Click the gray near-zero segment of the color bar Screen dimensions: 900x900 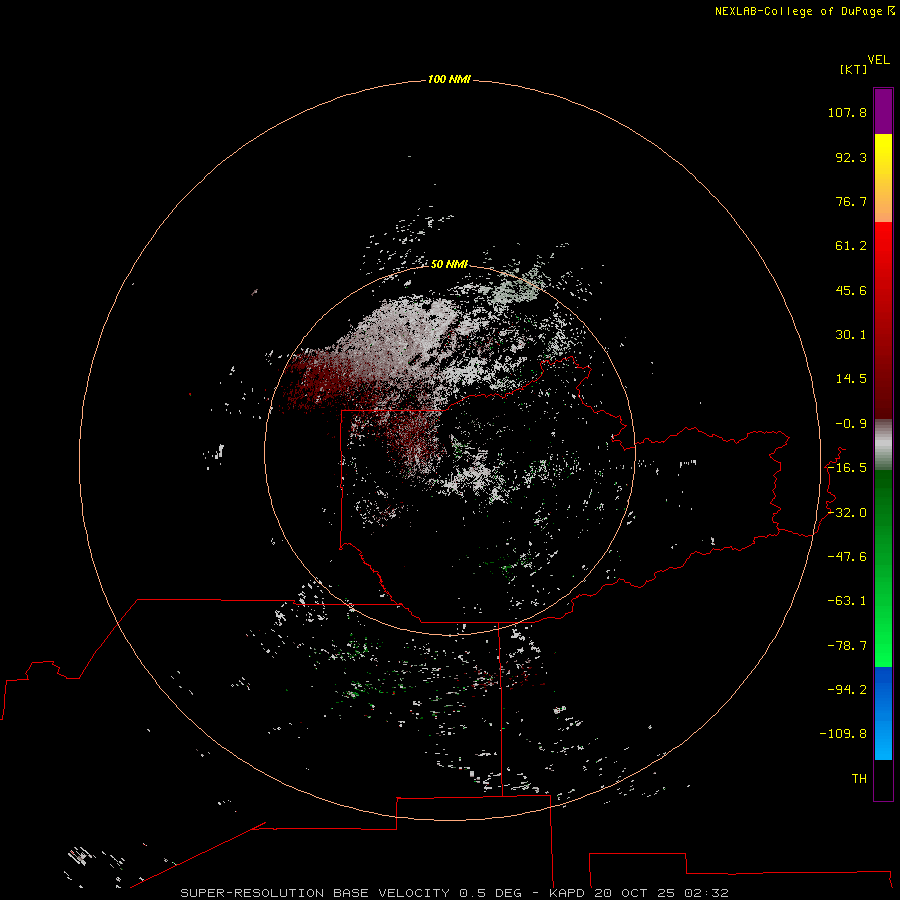[883, 445]
